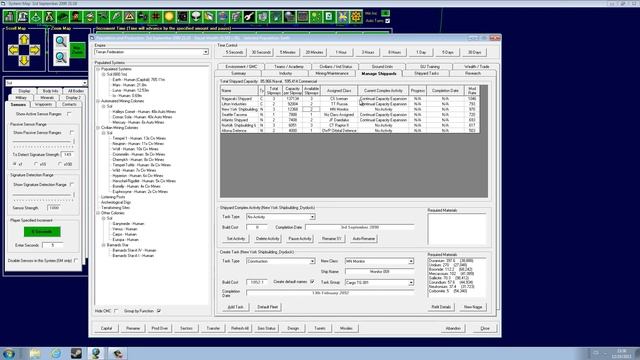Toggle the Auto Turns checkbox
Screen dimensions: 640x360
tap(387, 21)
